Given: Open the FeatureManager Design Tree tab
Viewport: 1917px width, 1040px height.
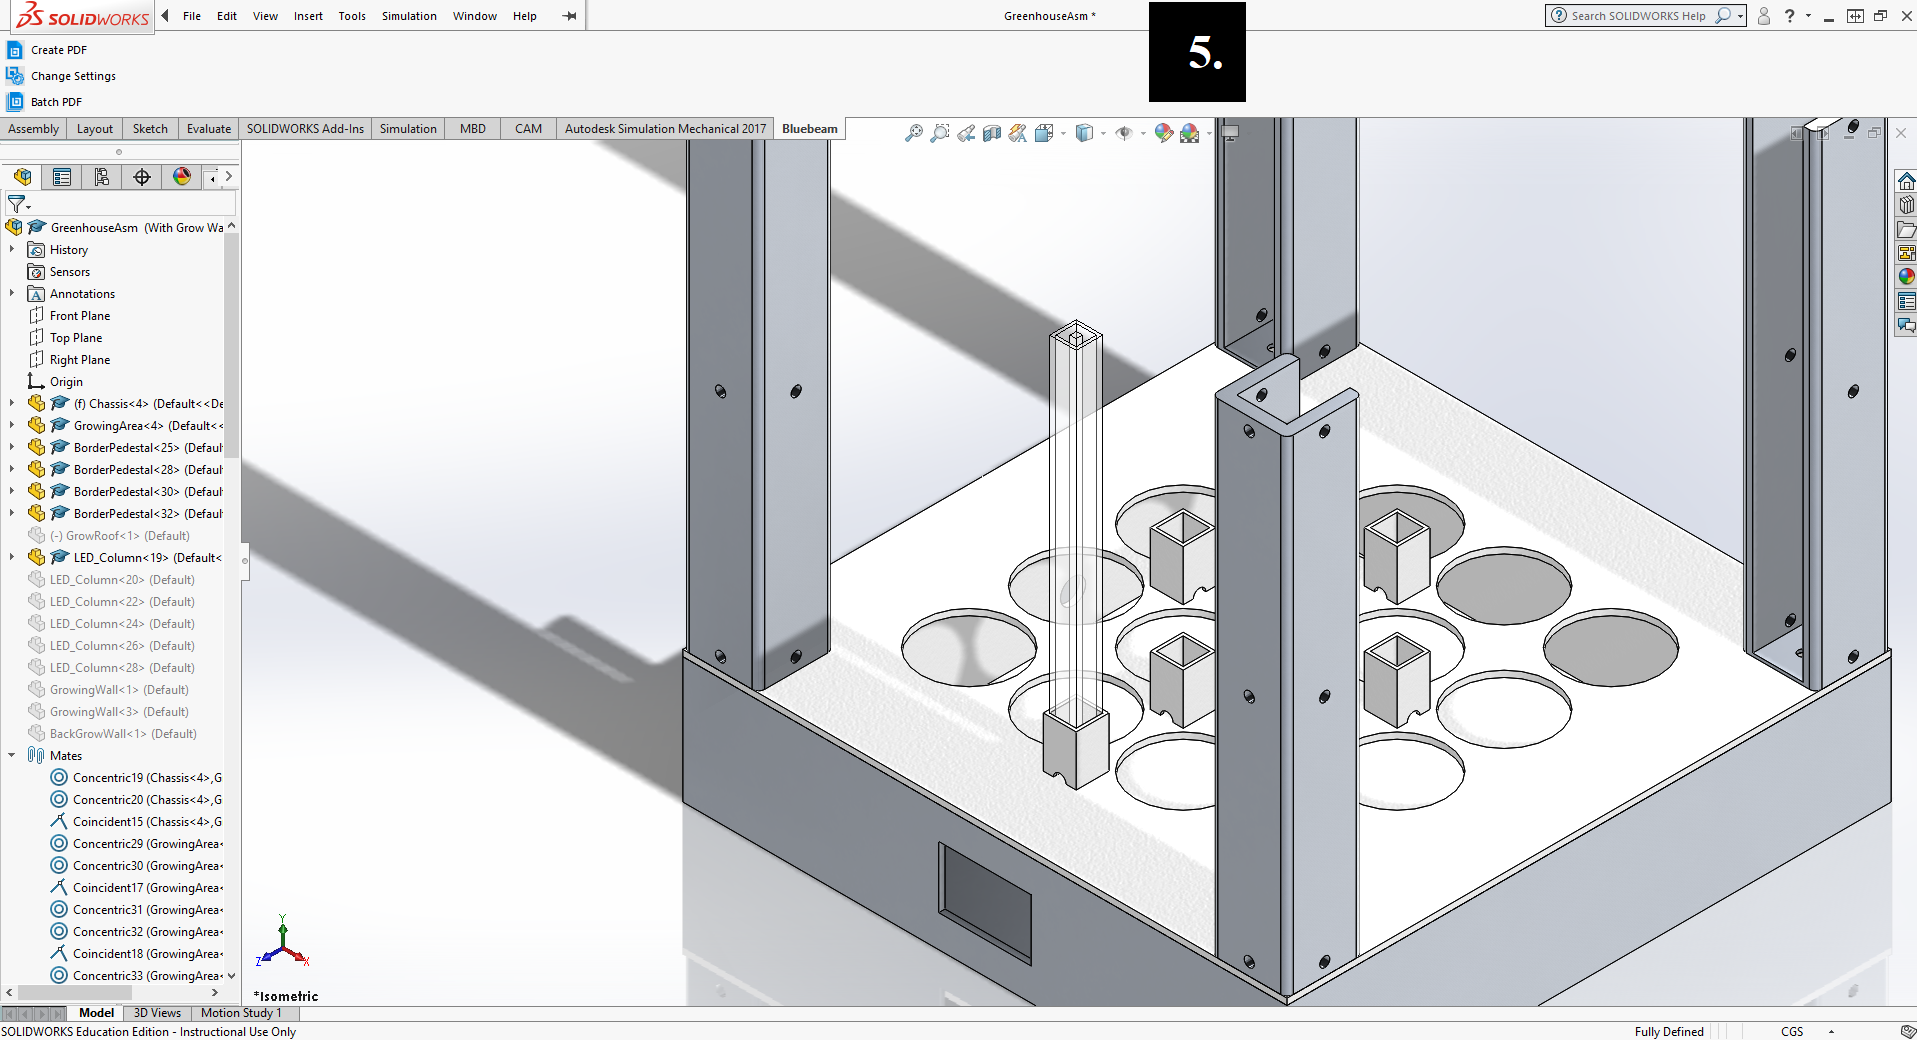Looking at the screenshot, I should point(22,177).
